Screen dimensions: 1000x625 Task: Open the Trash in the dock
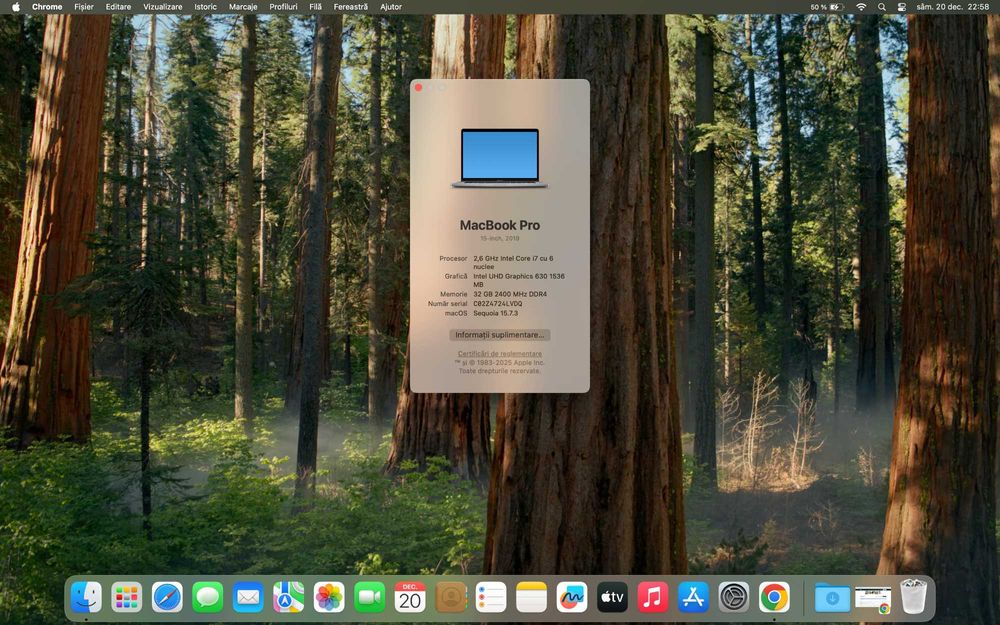tap(913, 597)
